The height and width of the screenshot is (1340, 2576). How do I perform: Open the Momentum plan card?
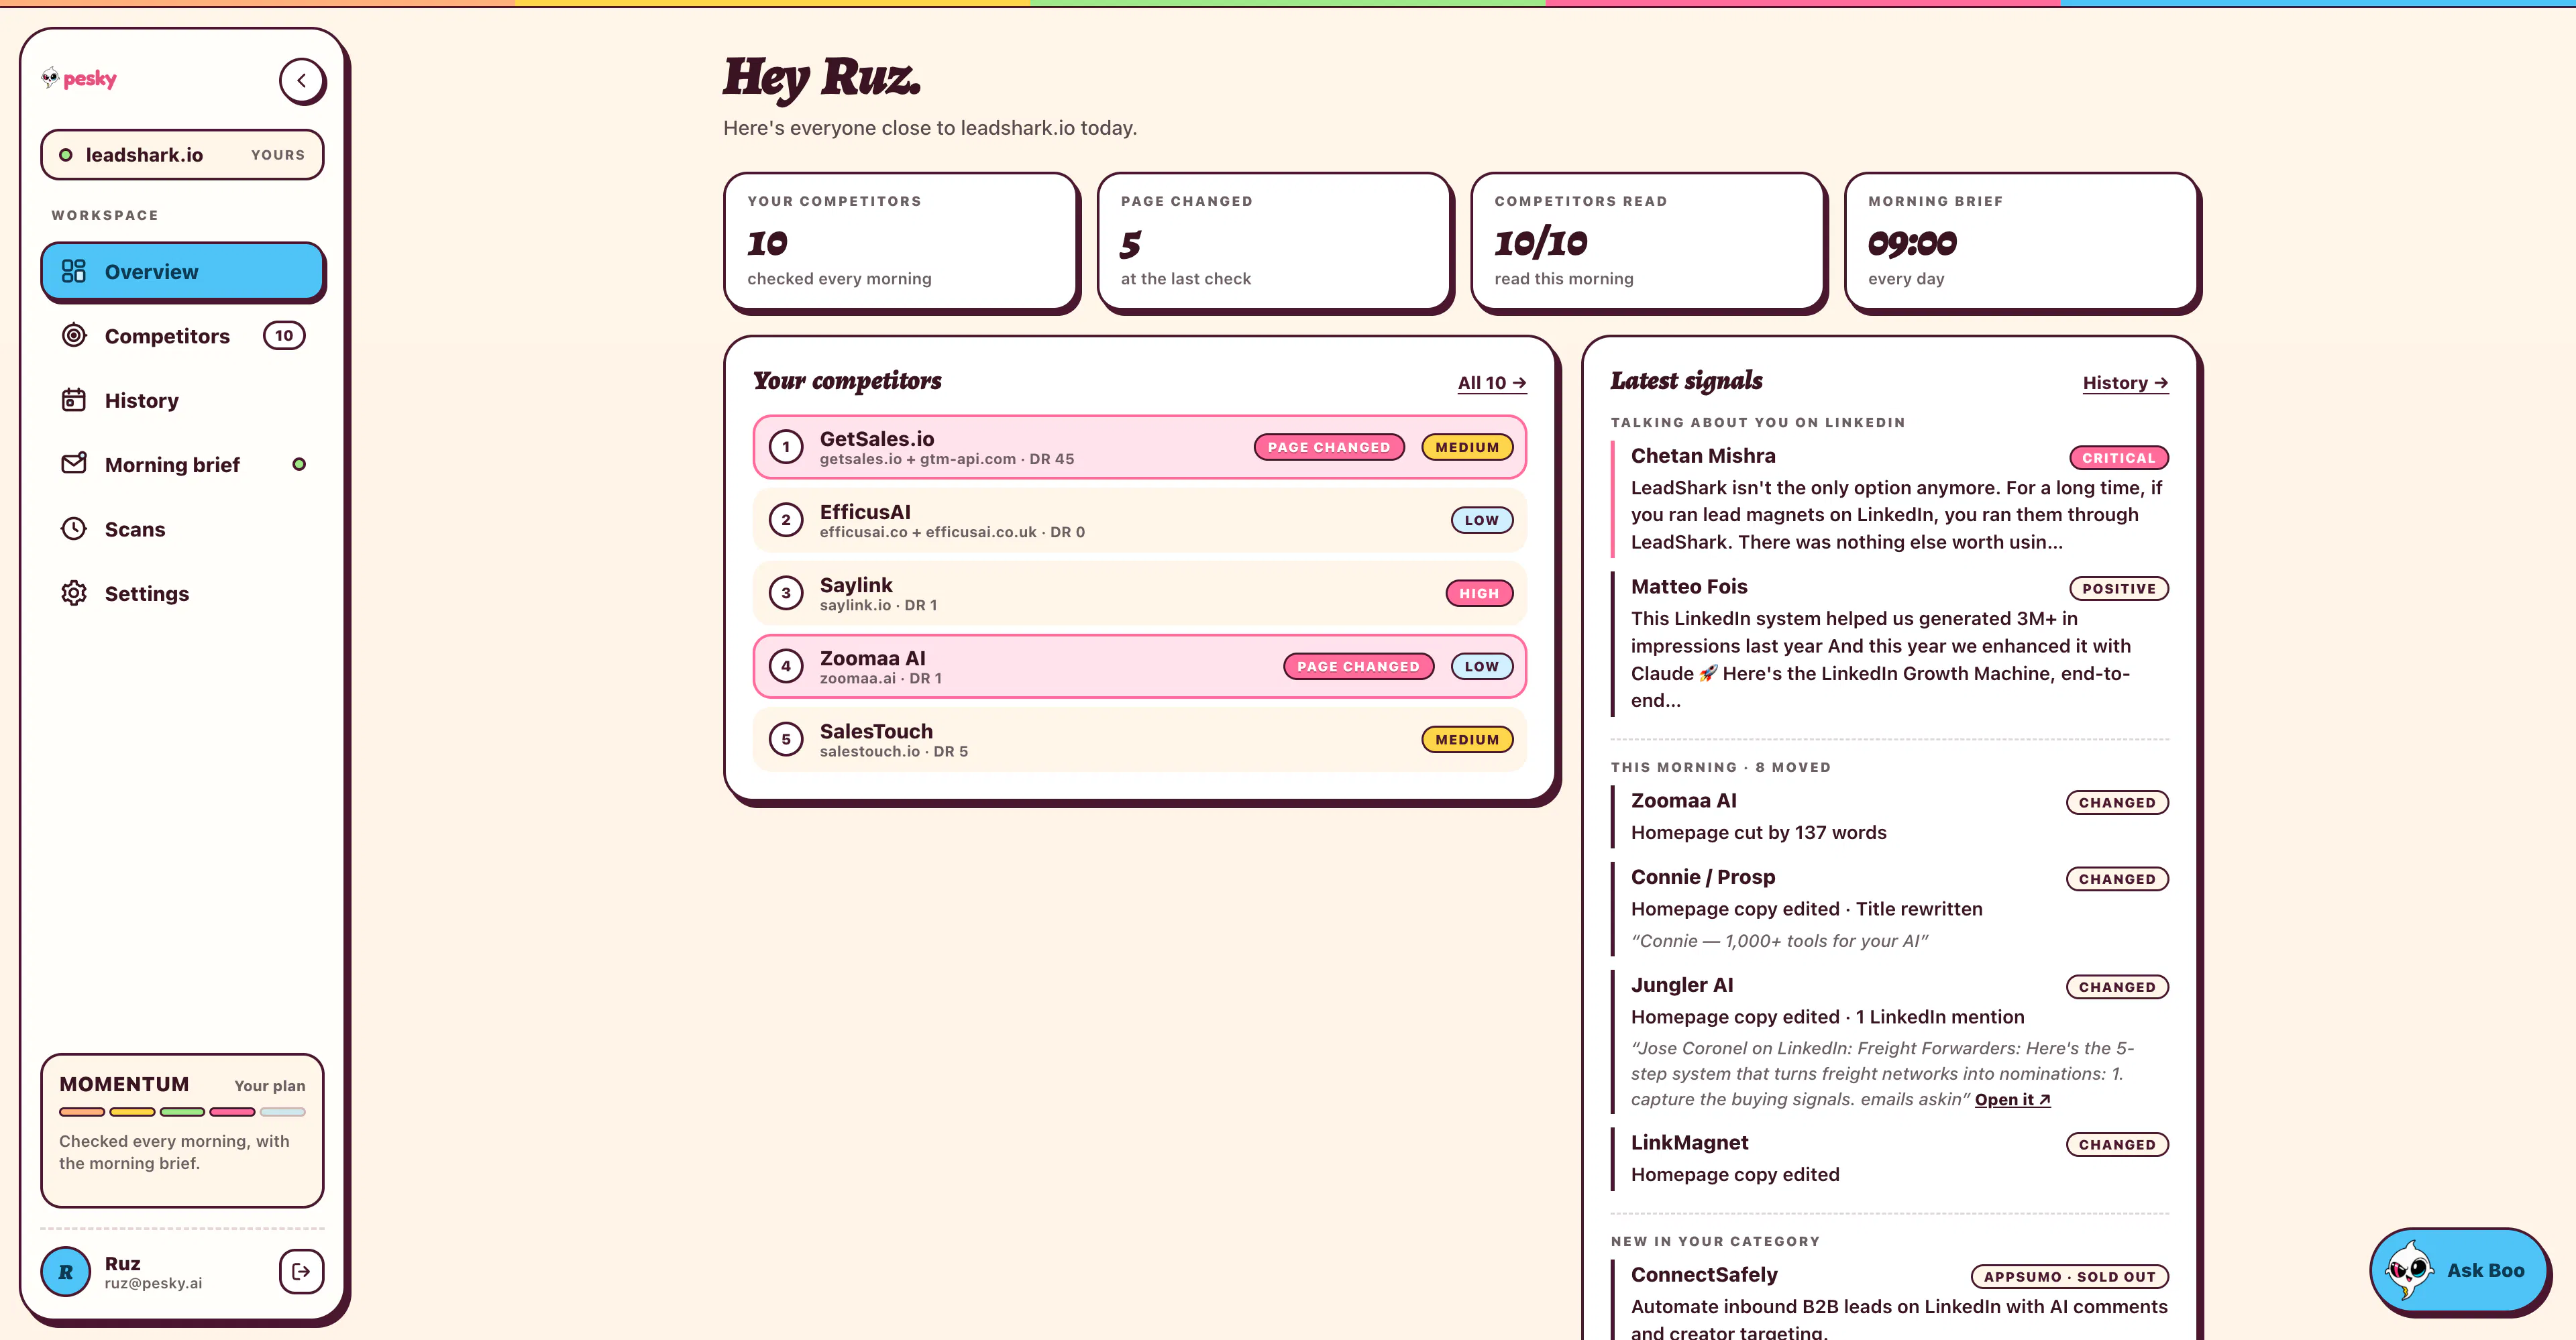click(x=182, y=1130)
